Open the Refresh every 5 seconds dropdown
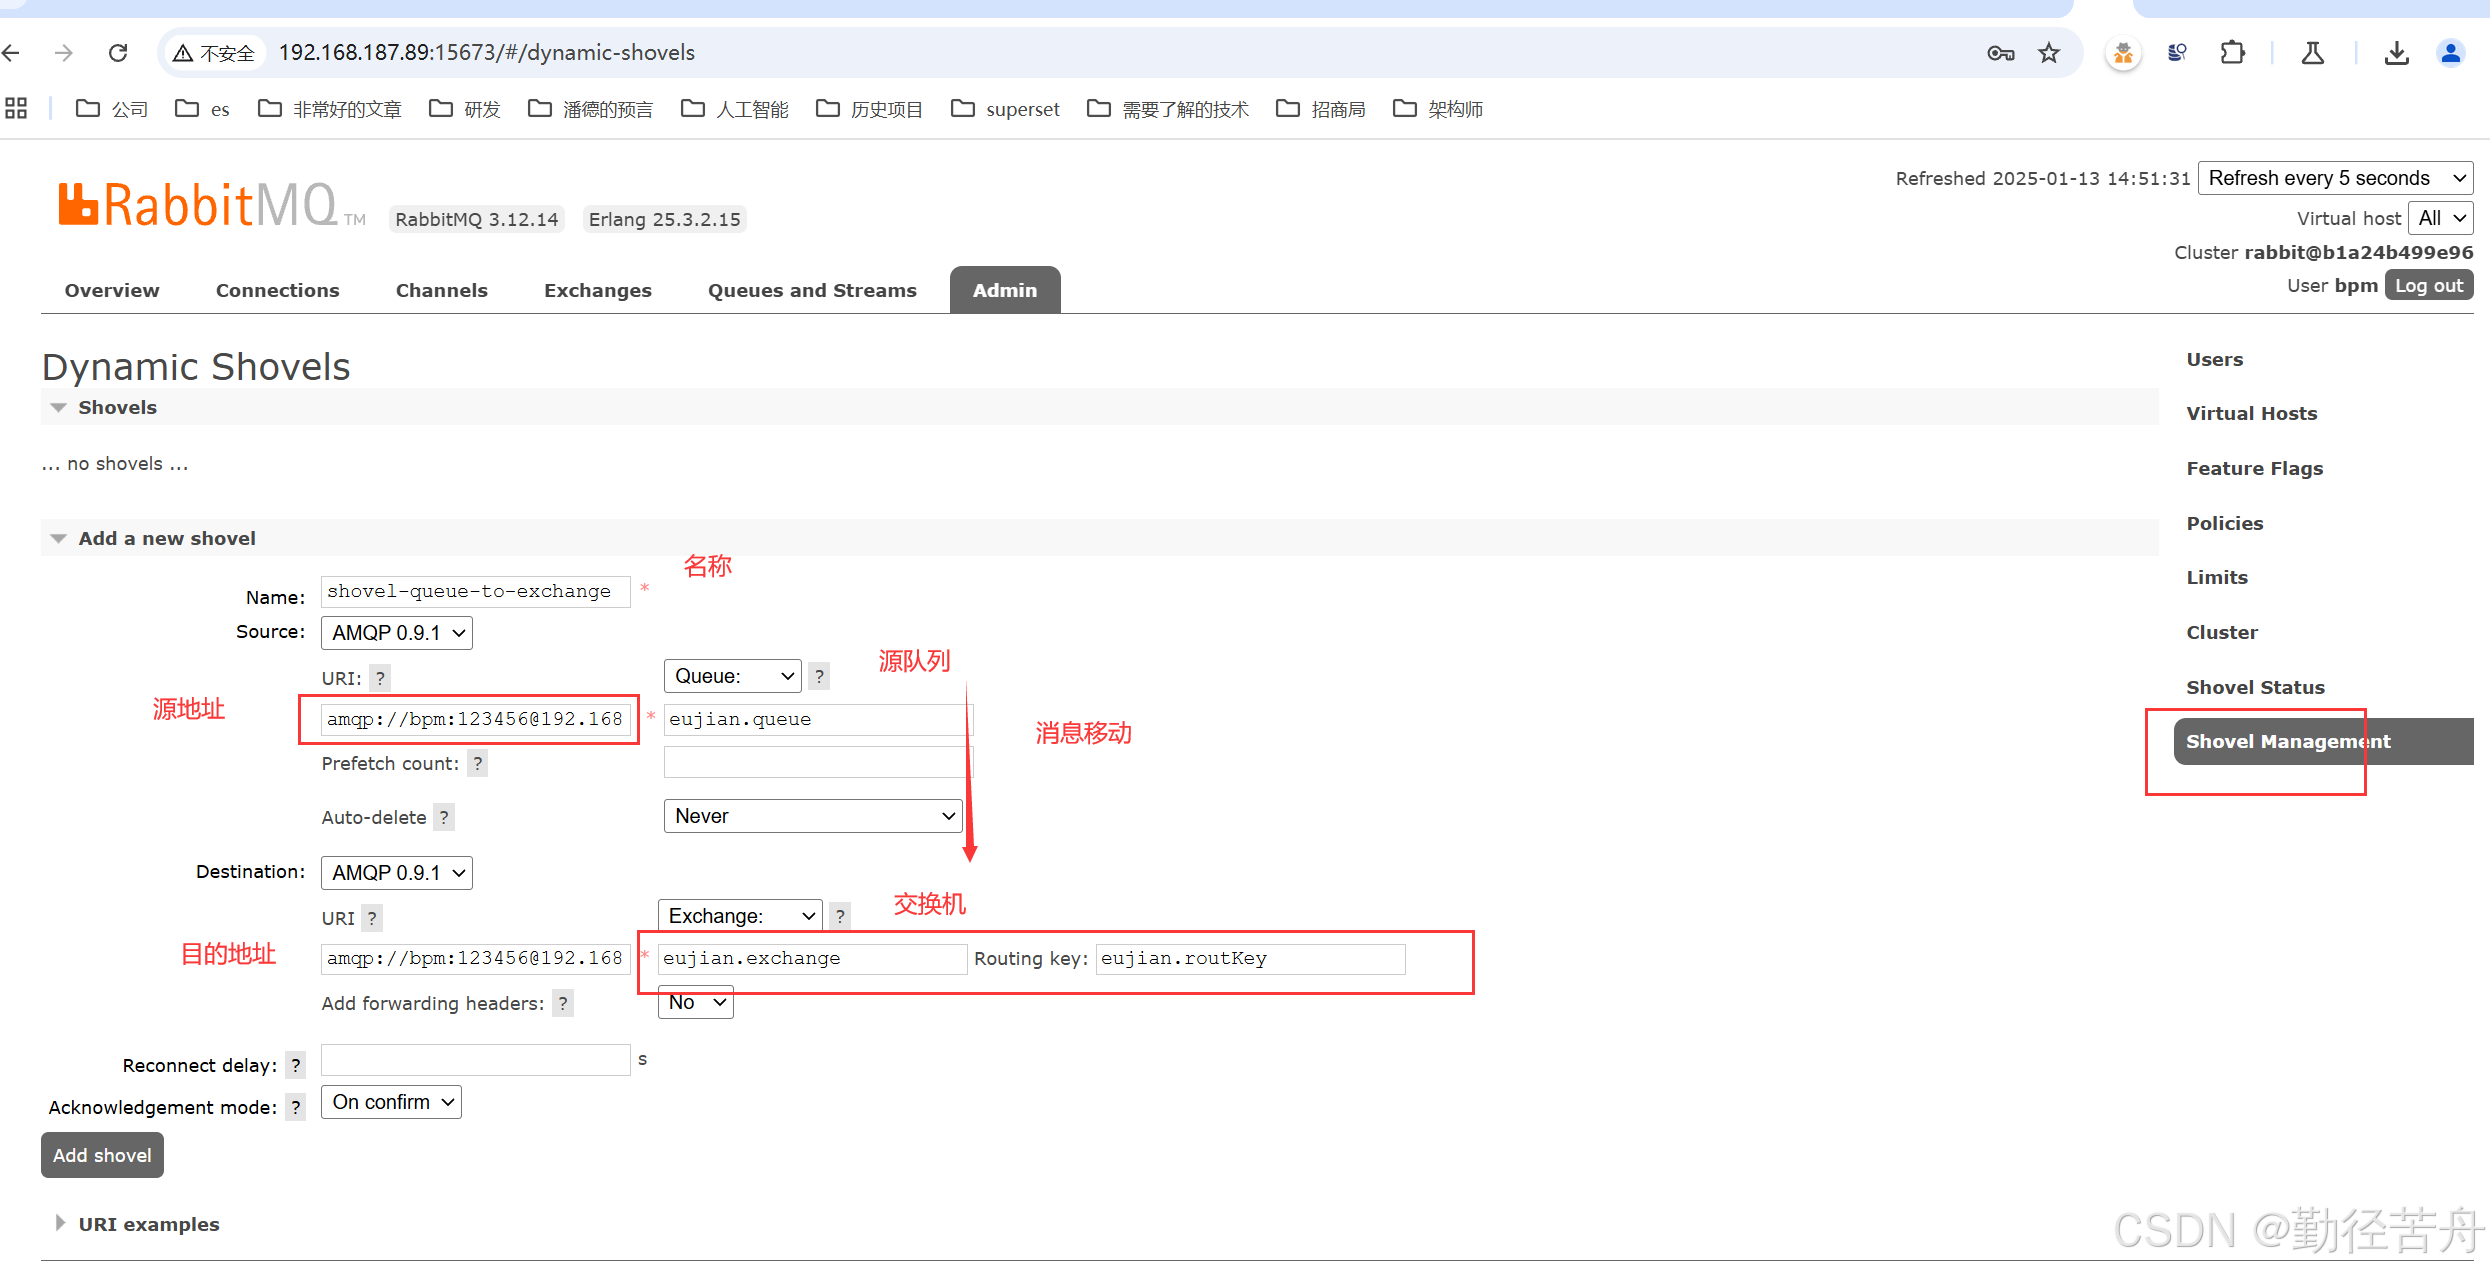 pyautogui.click(x=2335, y=178)
